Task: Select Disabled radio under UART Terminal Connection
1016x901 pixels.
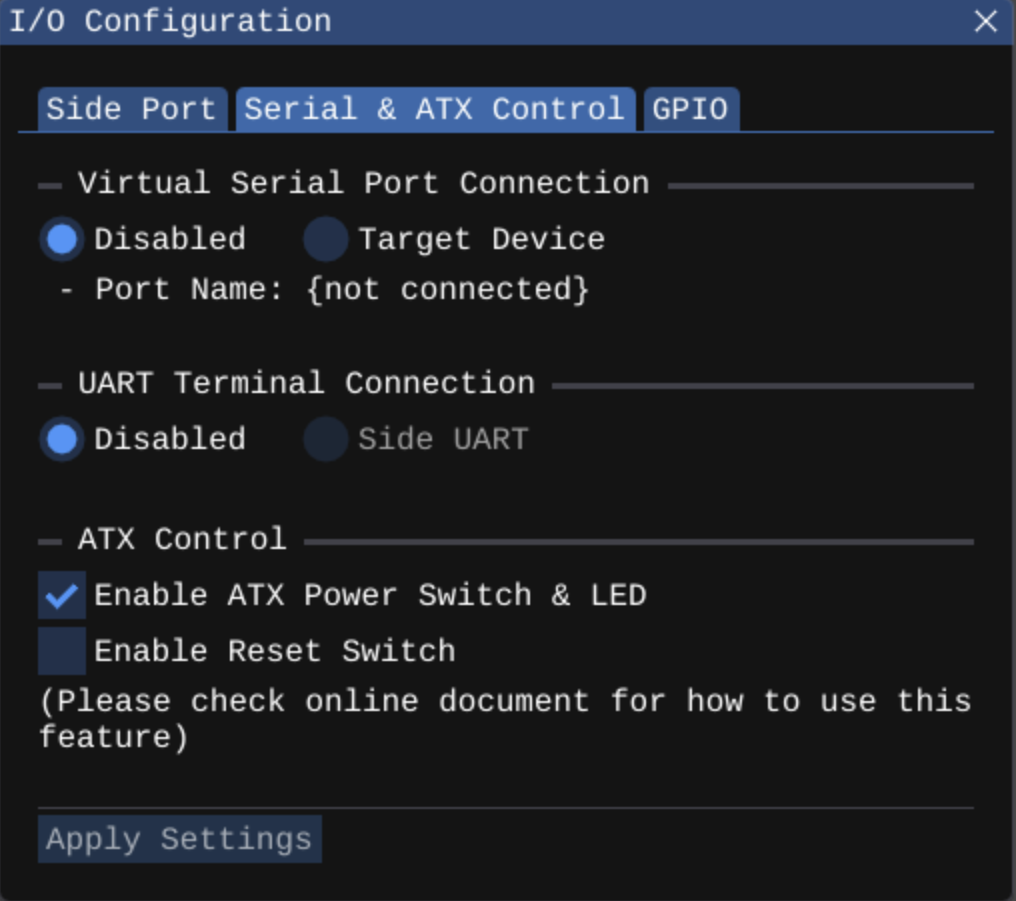Action: [x=62, y=440]
